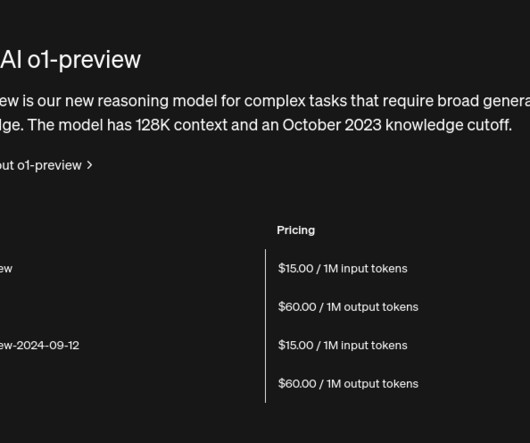Select the "ew-2024-09-12" model name
The image size is (530, 443).
pyautogui.click(x=40, y=345)
